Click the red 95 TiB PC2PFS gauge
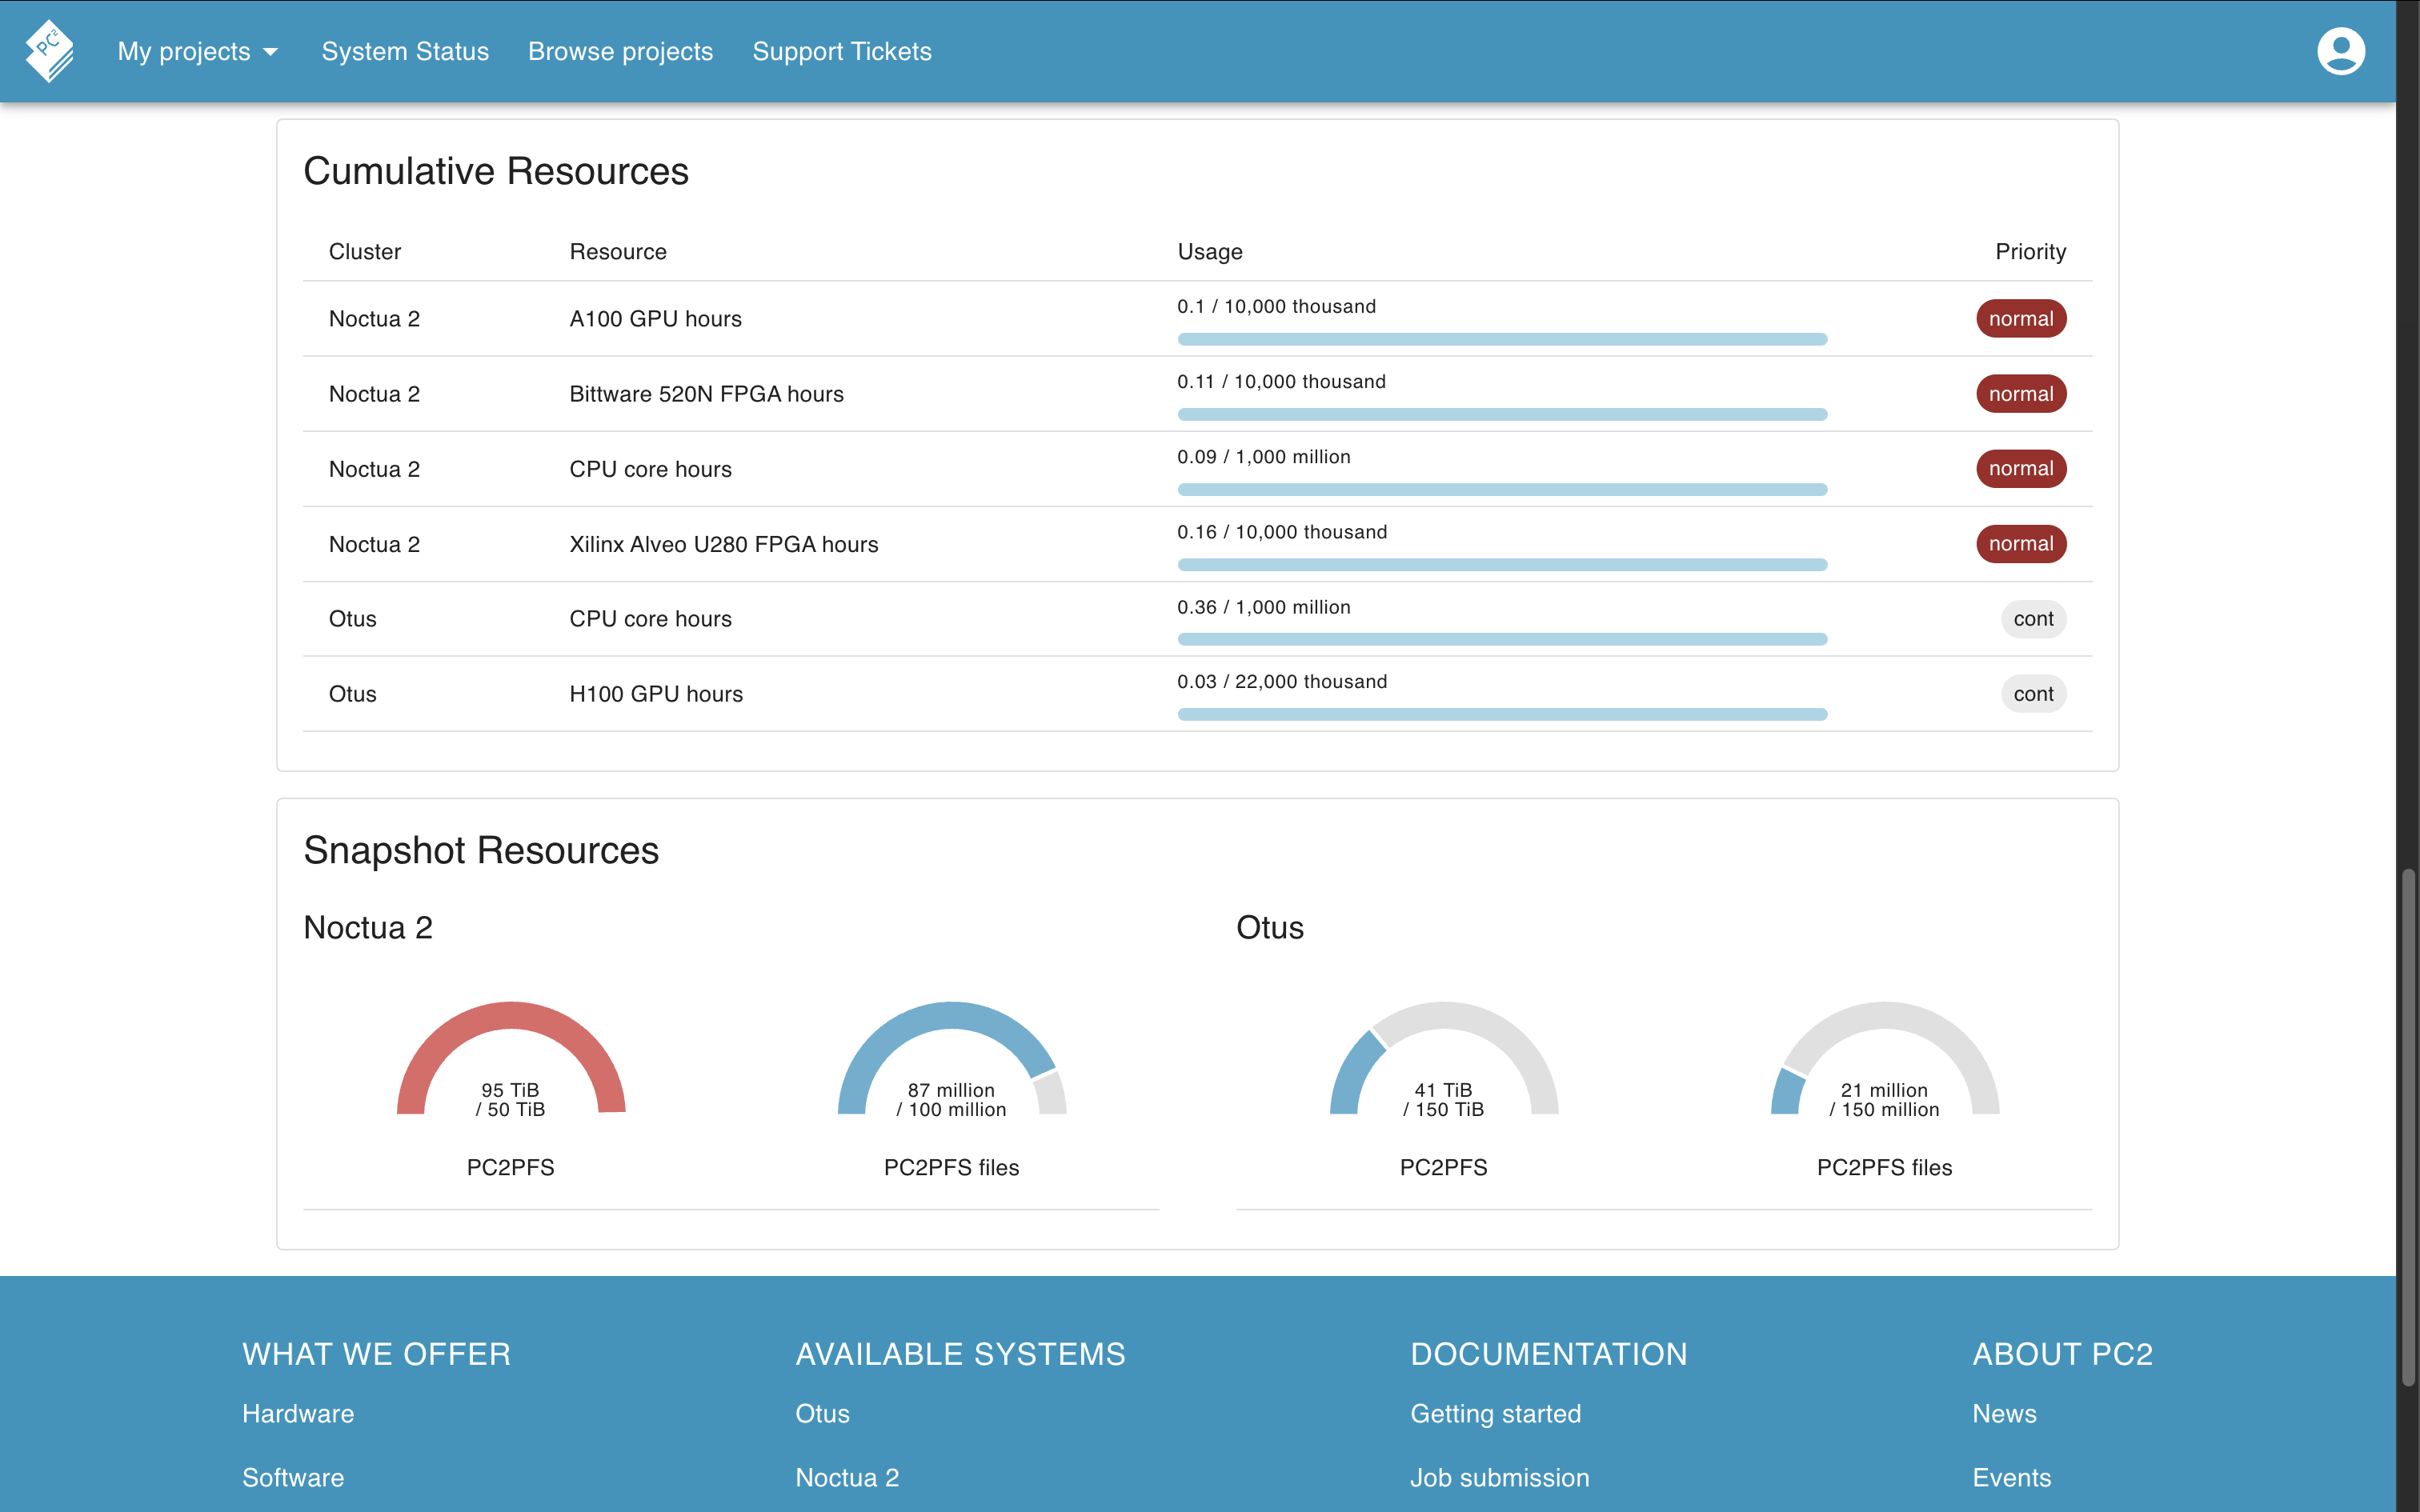This screenshot has height=1512, width=2420. pyautogui.click(x=511, y=1058)
